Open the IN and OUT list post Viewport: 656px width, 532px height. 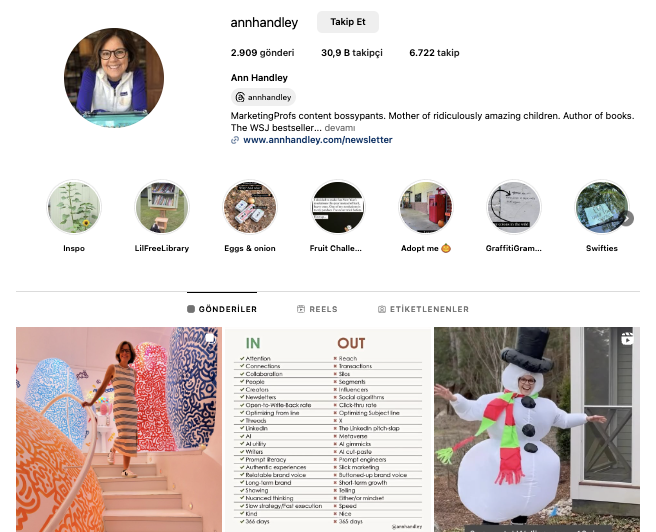(x=328, y=430)
